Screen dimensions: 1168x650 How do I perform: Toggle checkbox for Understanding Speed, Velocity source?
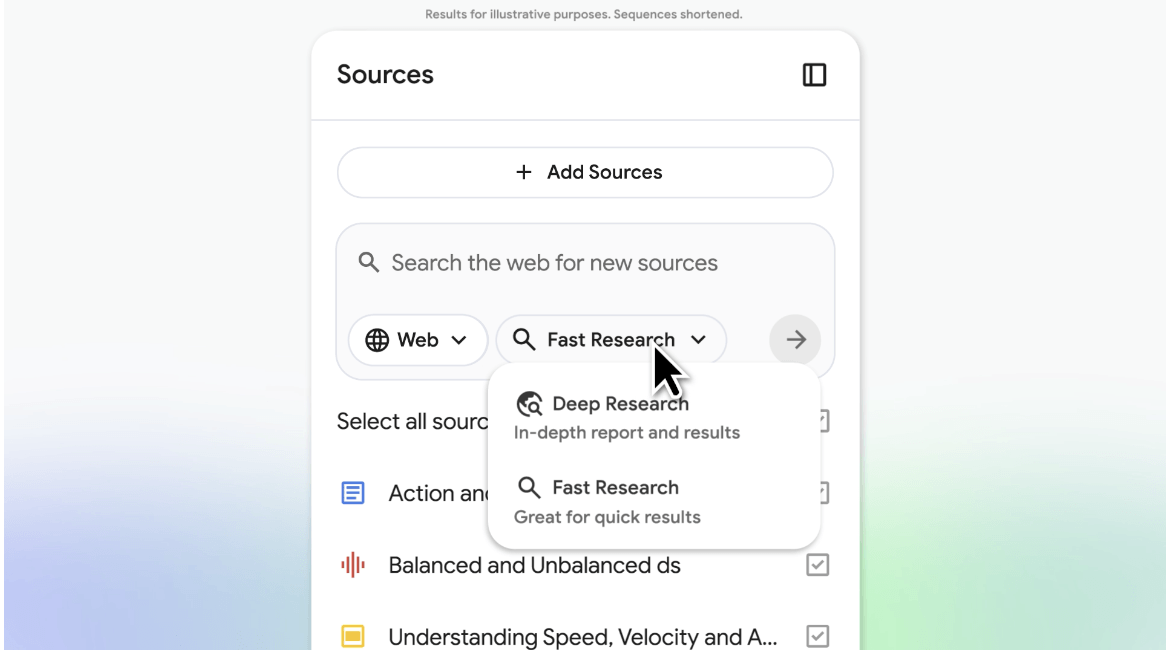pyautogui.click(x=817, y=637)
